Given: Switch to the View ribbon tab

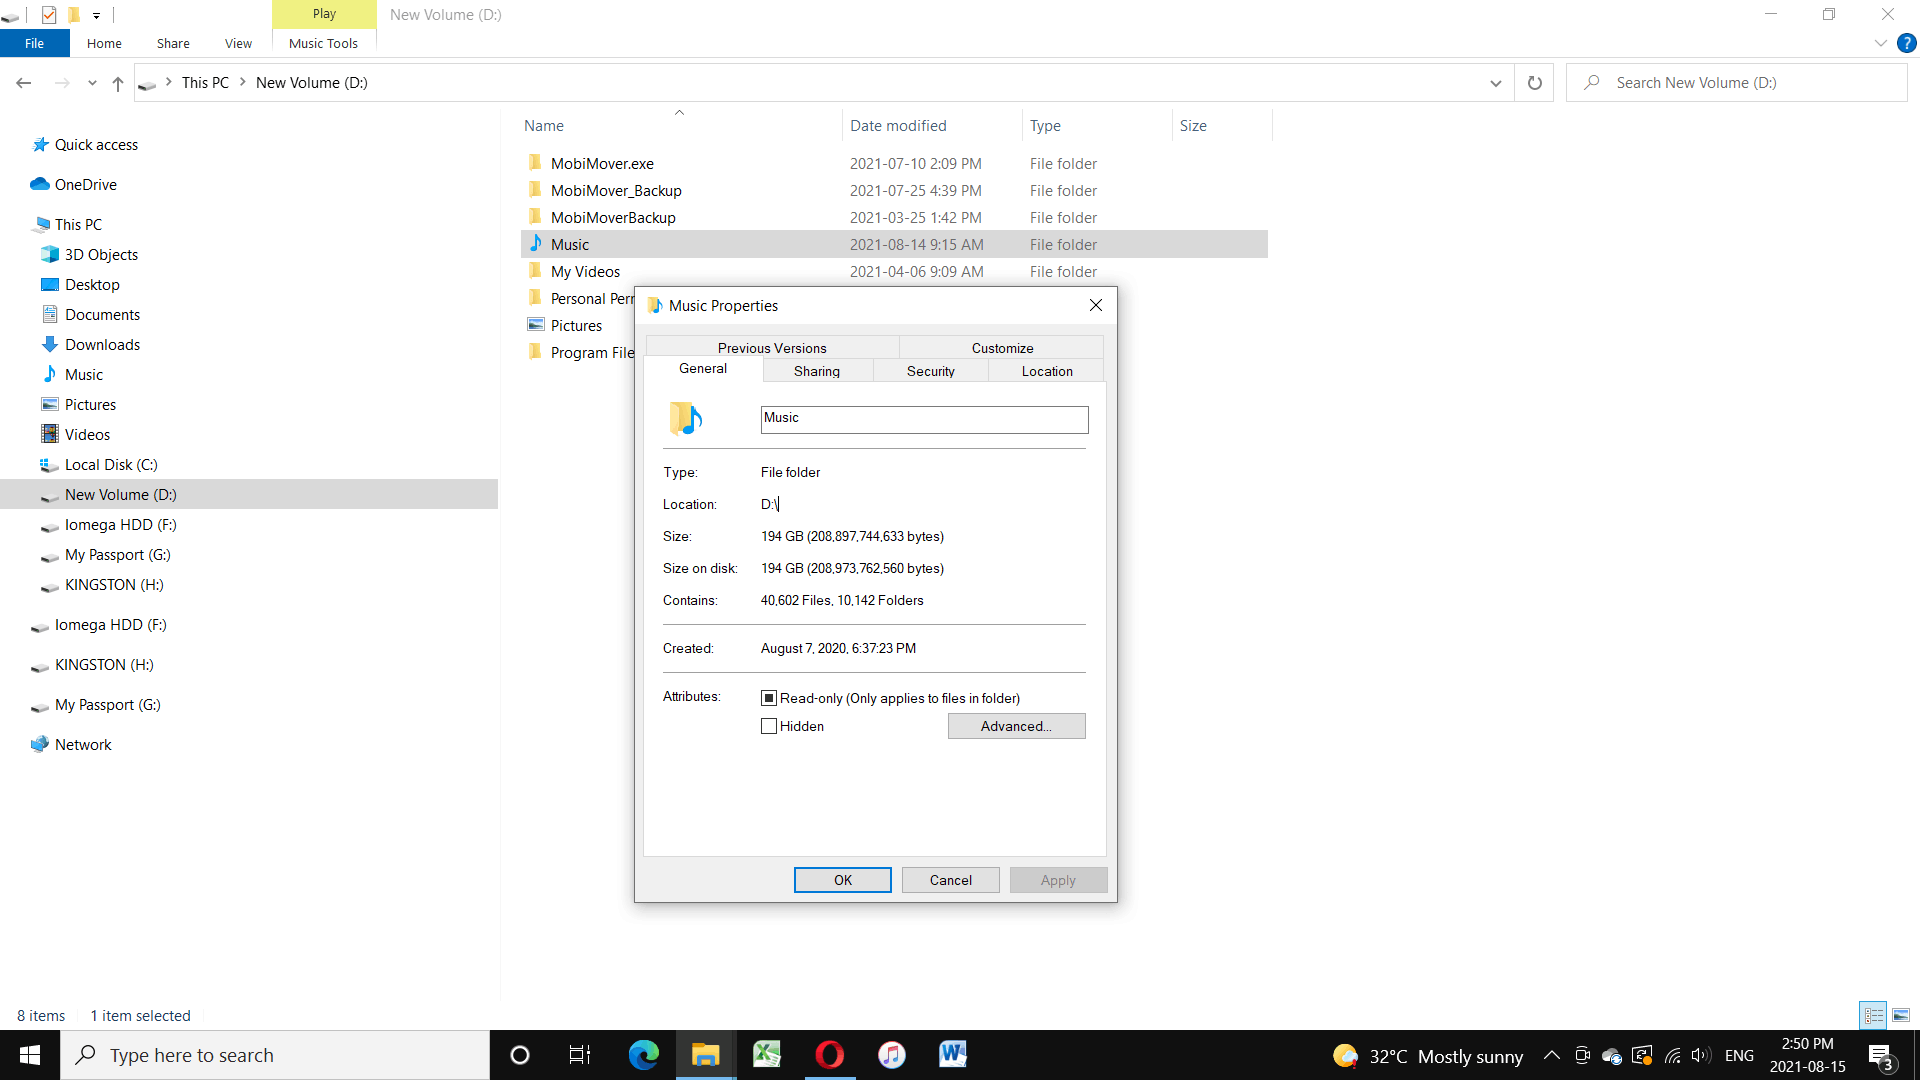Looking at the screenshot, I should pyautogui.click(x=238, y=43).
